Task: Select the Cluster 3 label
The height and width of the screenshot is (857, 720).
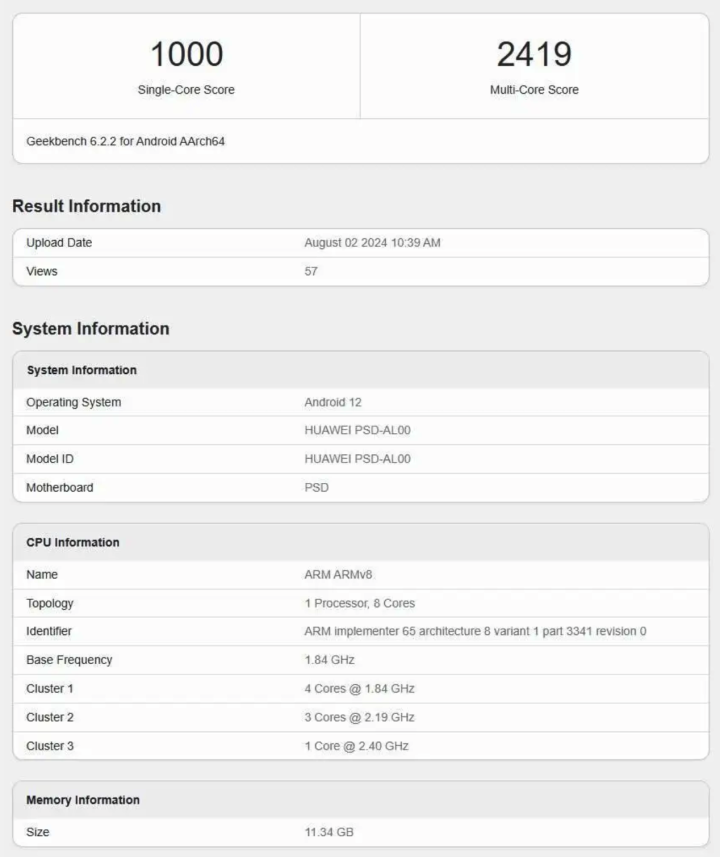Action: point(50,746)
